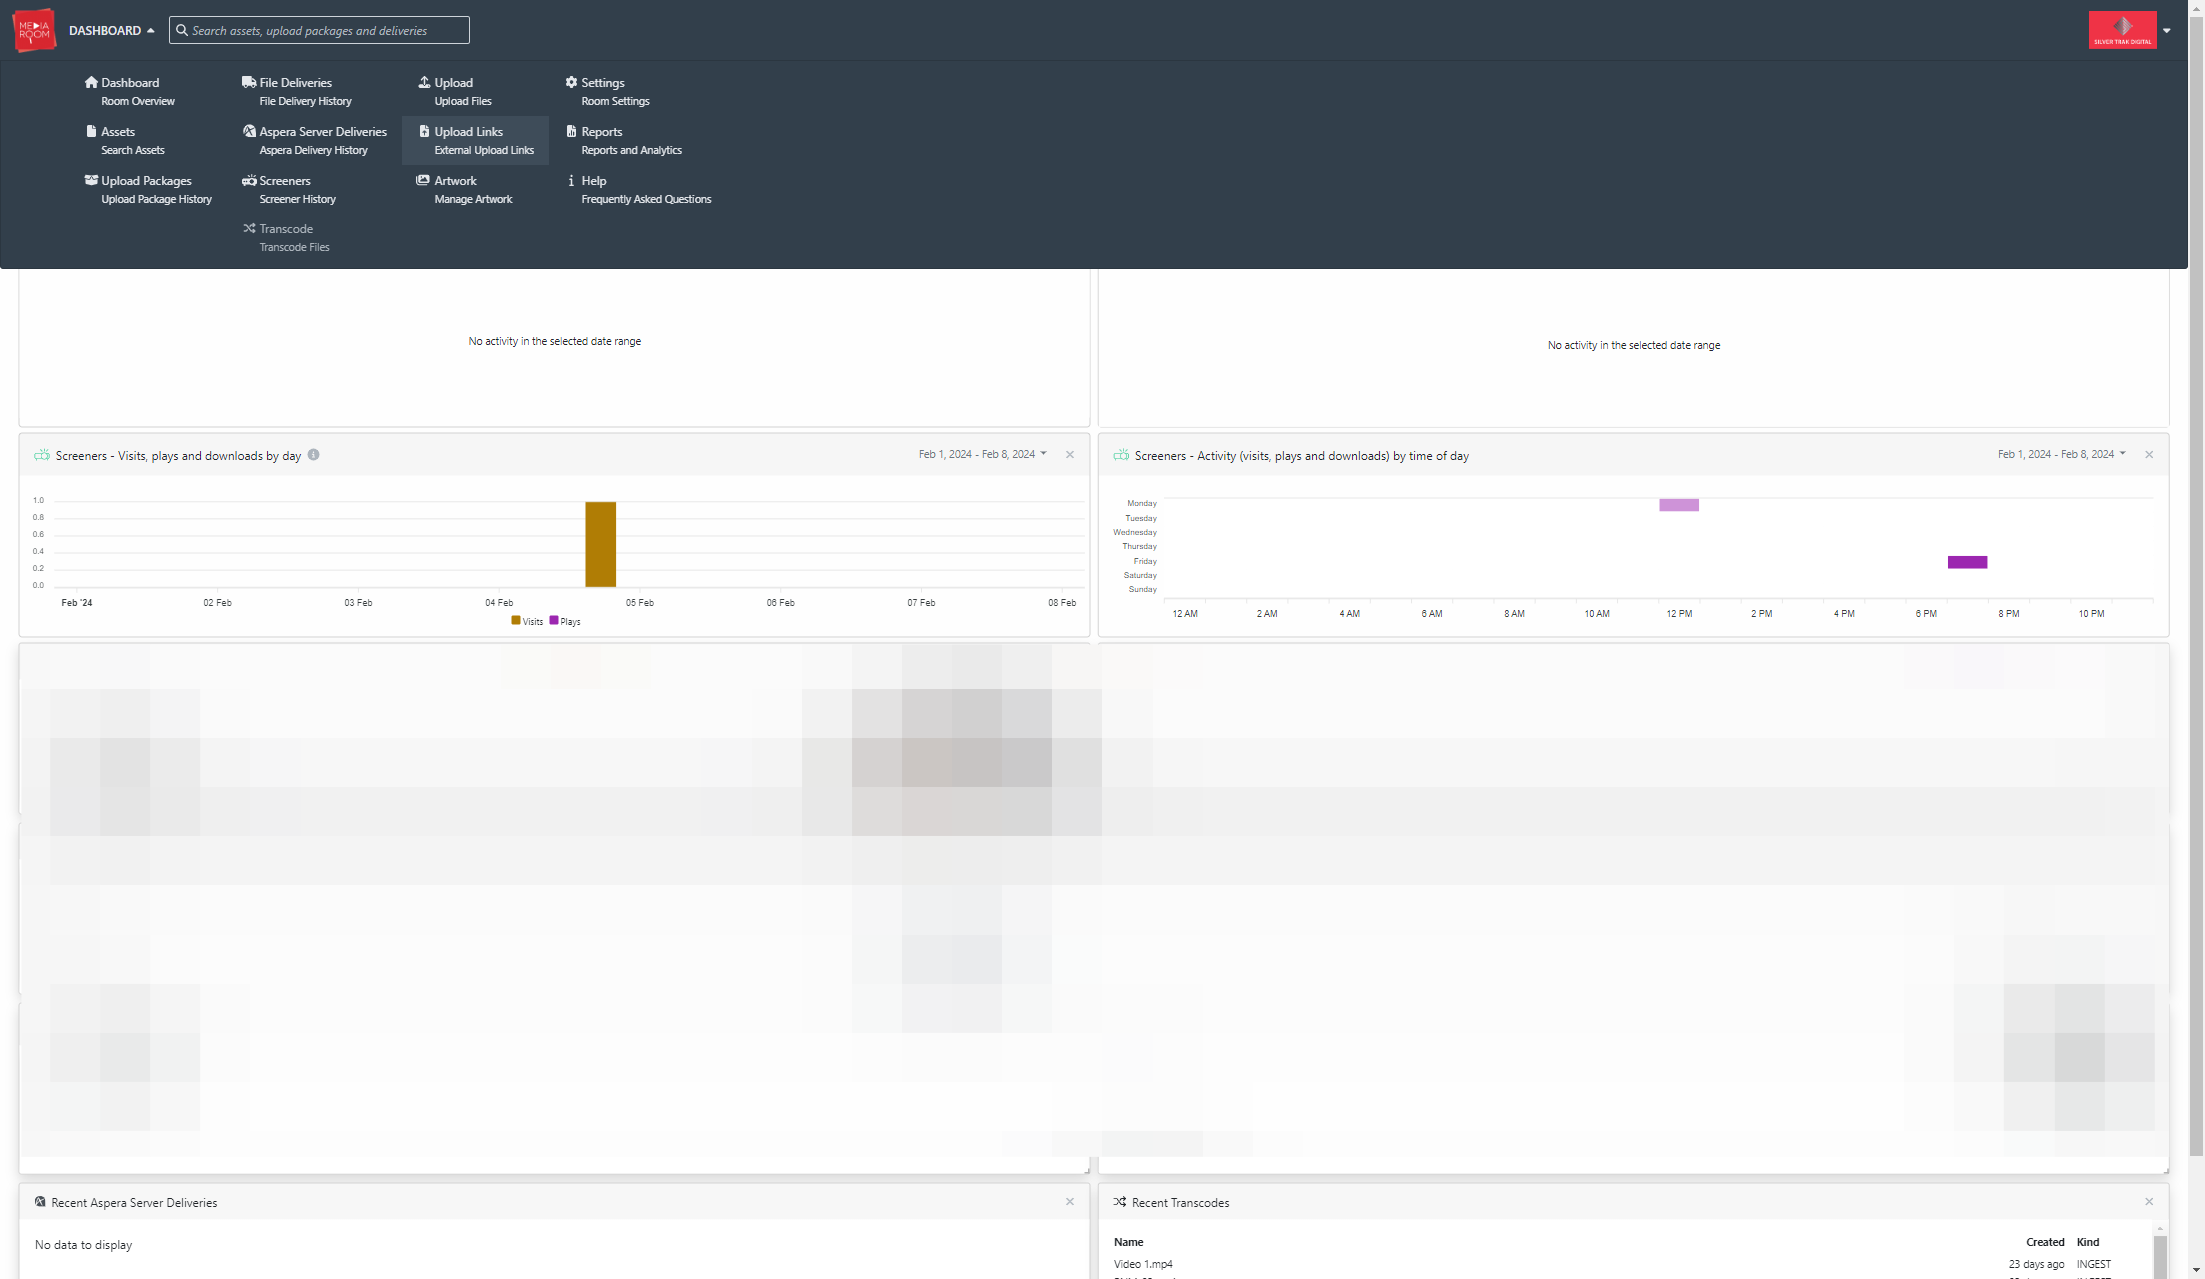Click the Upload arrow icon
The width and height of the screenshot is (2205, 1279).
(x=424, y=82)
